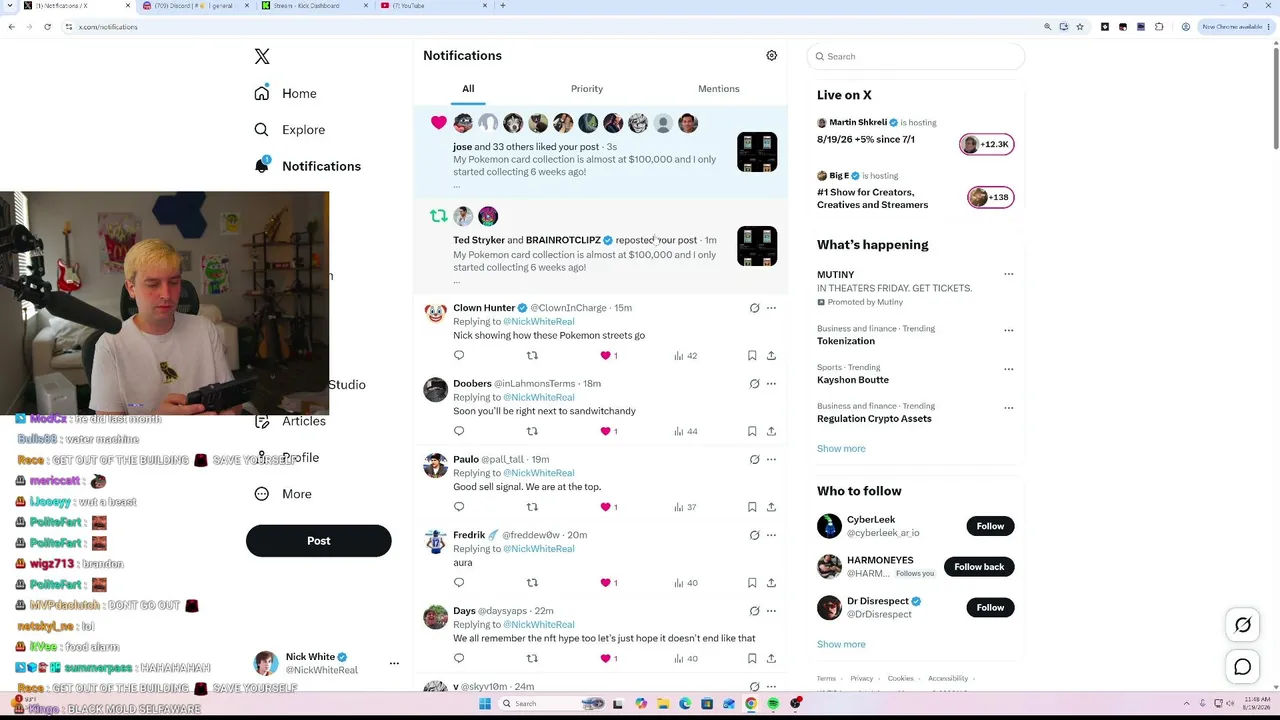Follow back HARMONEYES

pyautogui.click(x=979, y=567)
